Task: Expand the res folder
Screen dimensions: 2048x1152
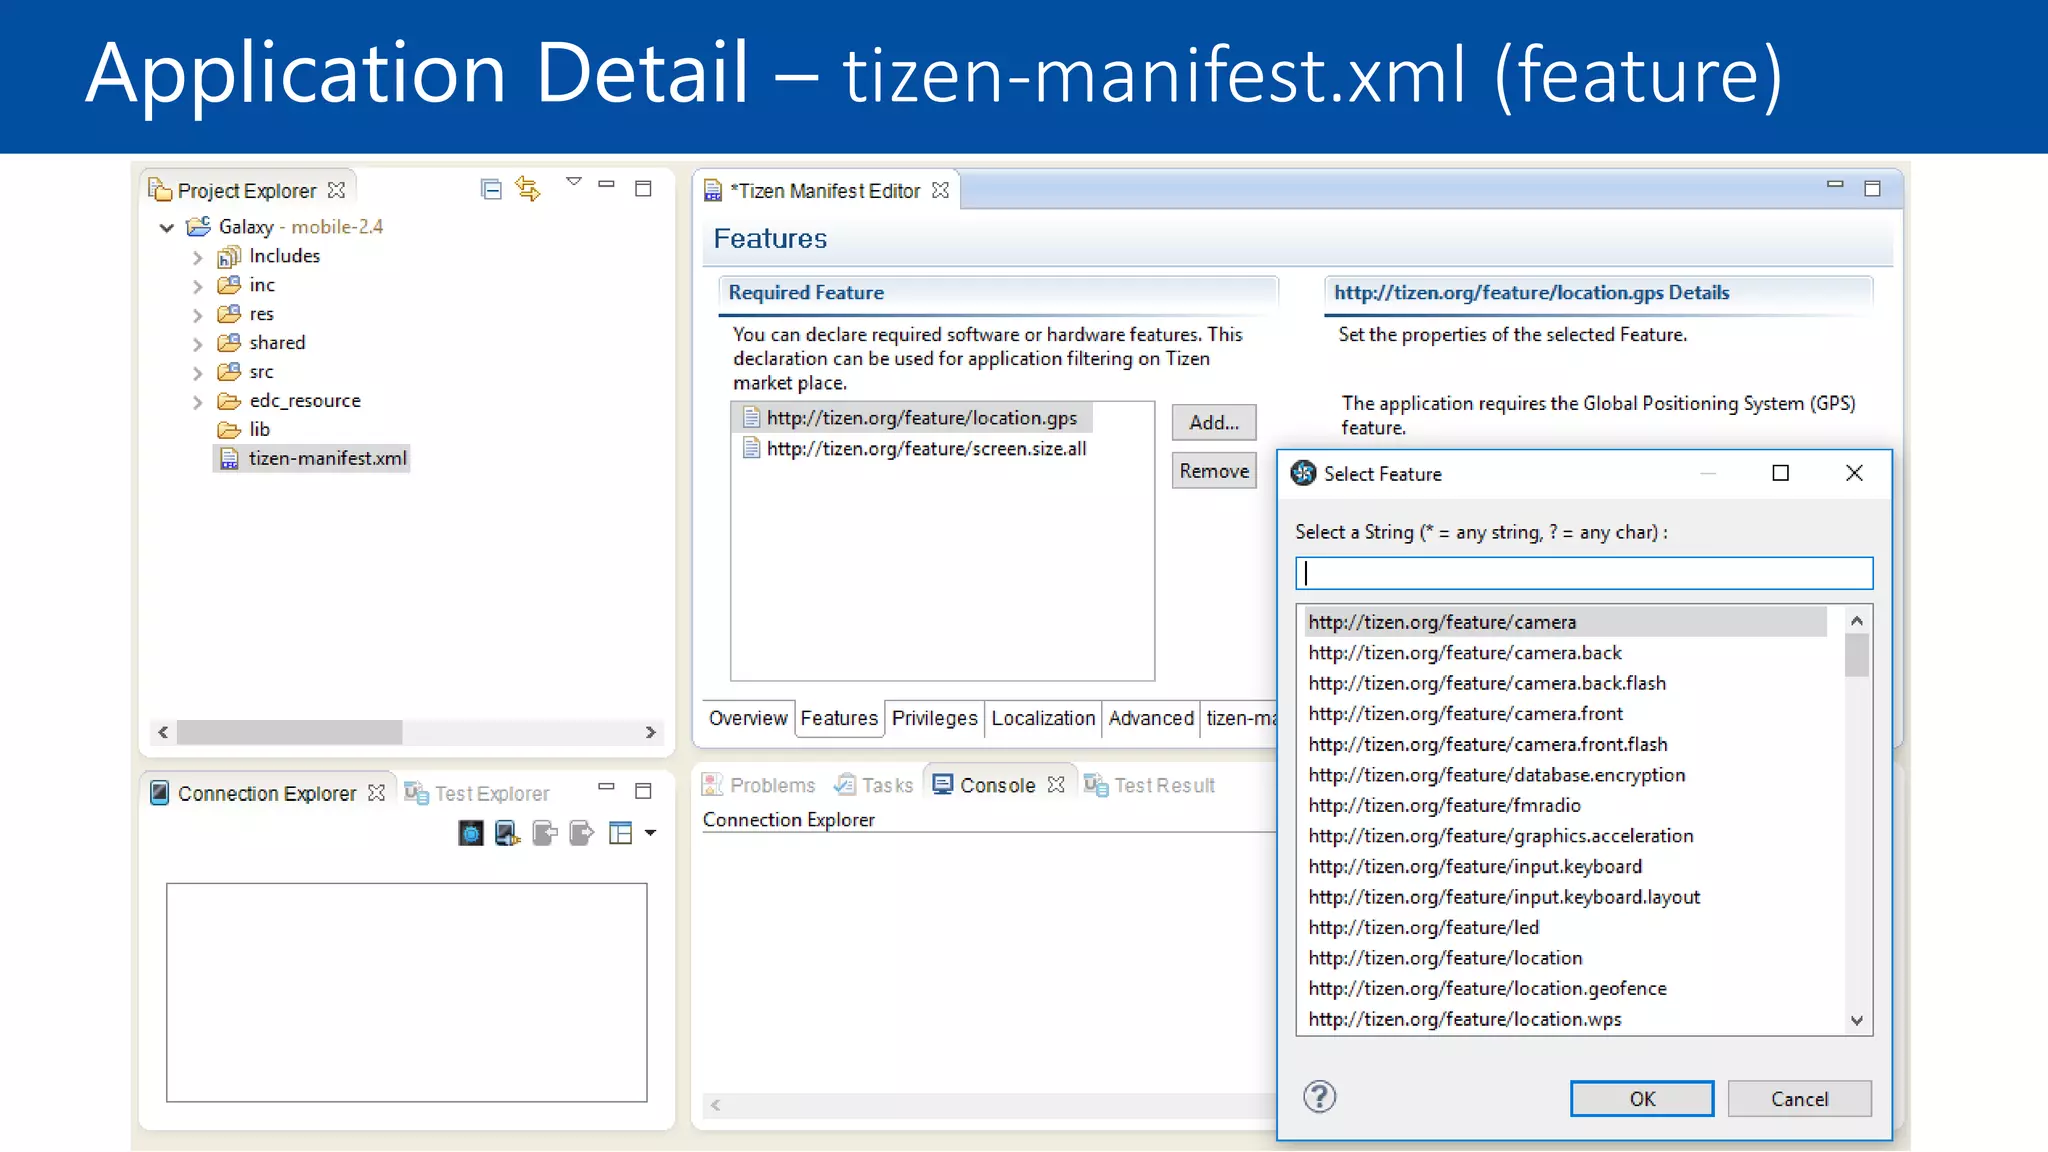Action: pyautogui.click(x=198, y=315)
